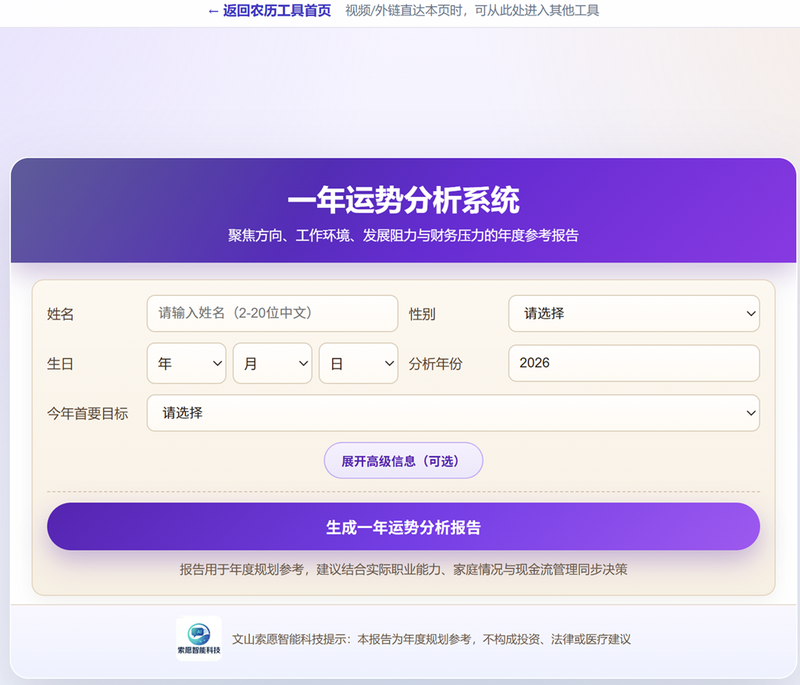This screenshot has width=800, height=685.
Task: Open the 性别 gender dropdown
Action: [x=634, y=313]
